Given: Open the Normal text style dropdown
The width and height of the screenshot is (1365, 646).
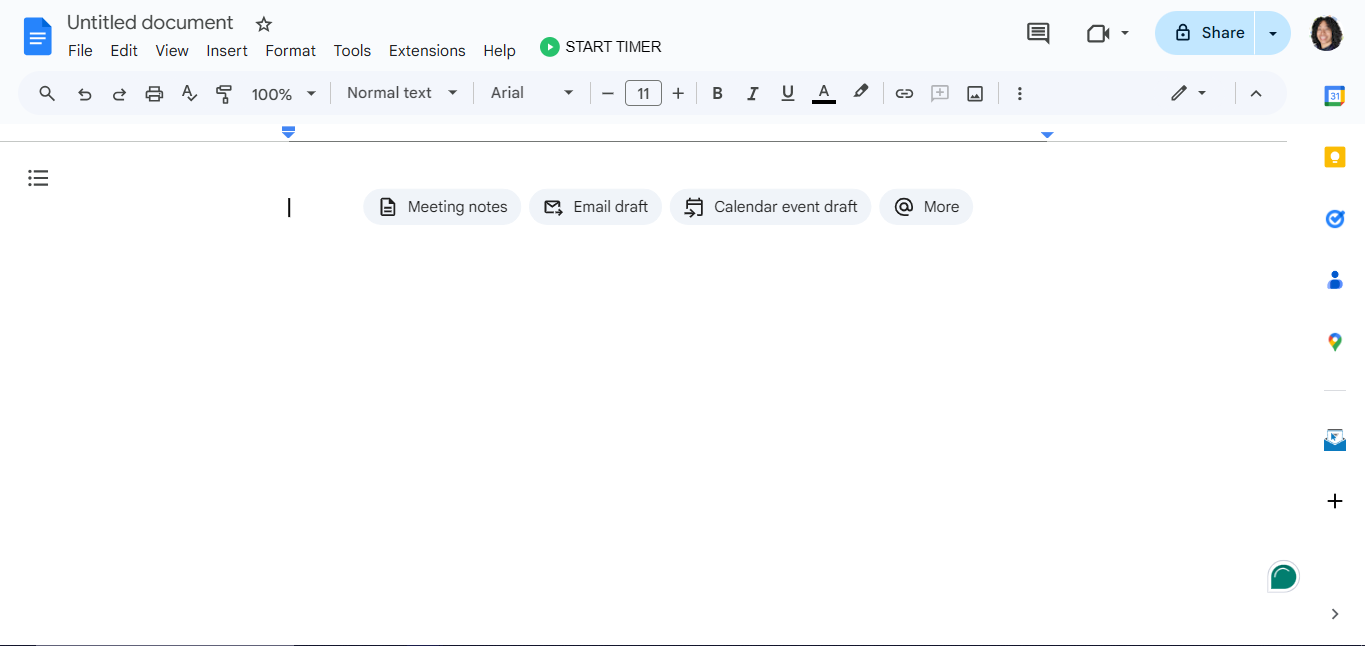Looking at the screenshot, I should [402, 93].
